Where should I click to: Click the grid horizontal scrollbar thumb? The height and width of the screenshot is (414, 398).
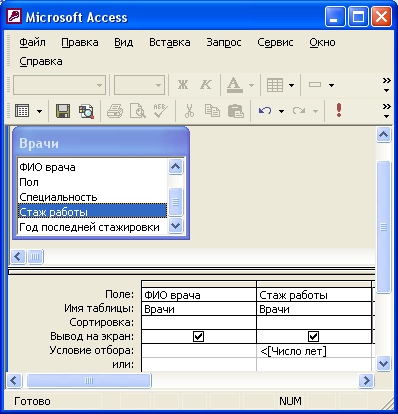pos(89,380)
